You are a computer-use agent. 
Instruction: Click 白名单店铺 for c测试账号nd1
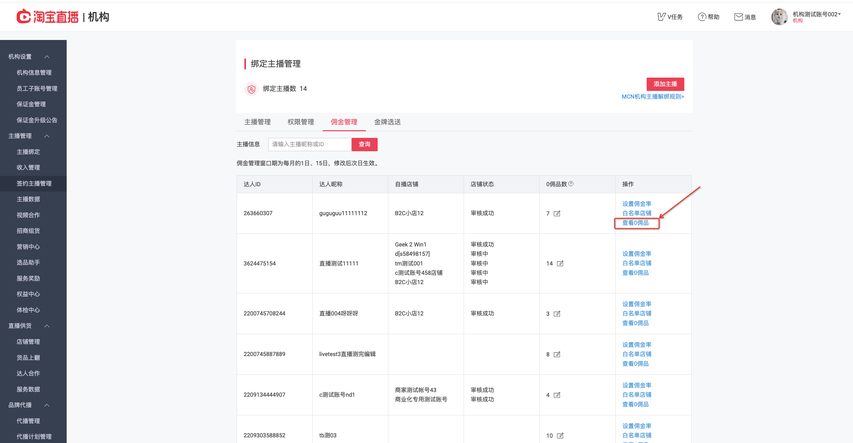coord(636,395)
